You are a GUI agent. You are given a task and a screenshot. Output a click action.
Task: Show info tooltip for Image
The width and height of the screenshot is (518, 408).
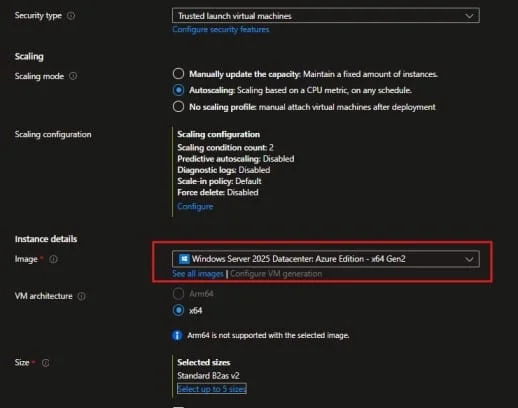point(53,259)
